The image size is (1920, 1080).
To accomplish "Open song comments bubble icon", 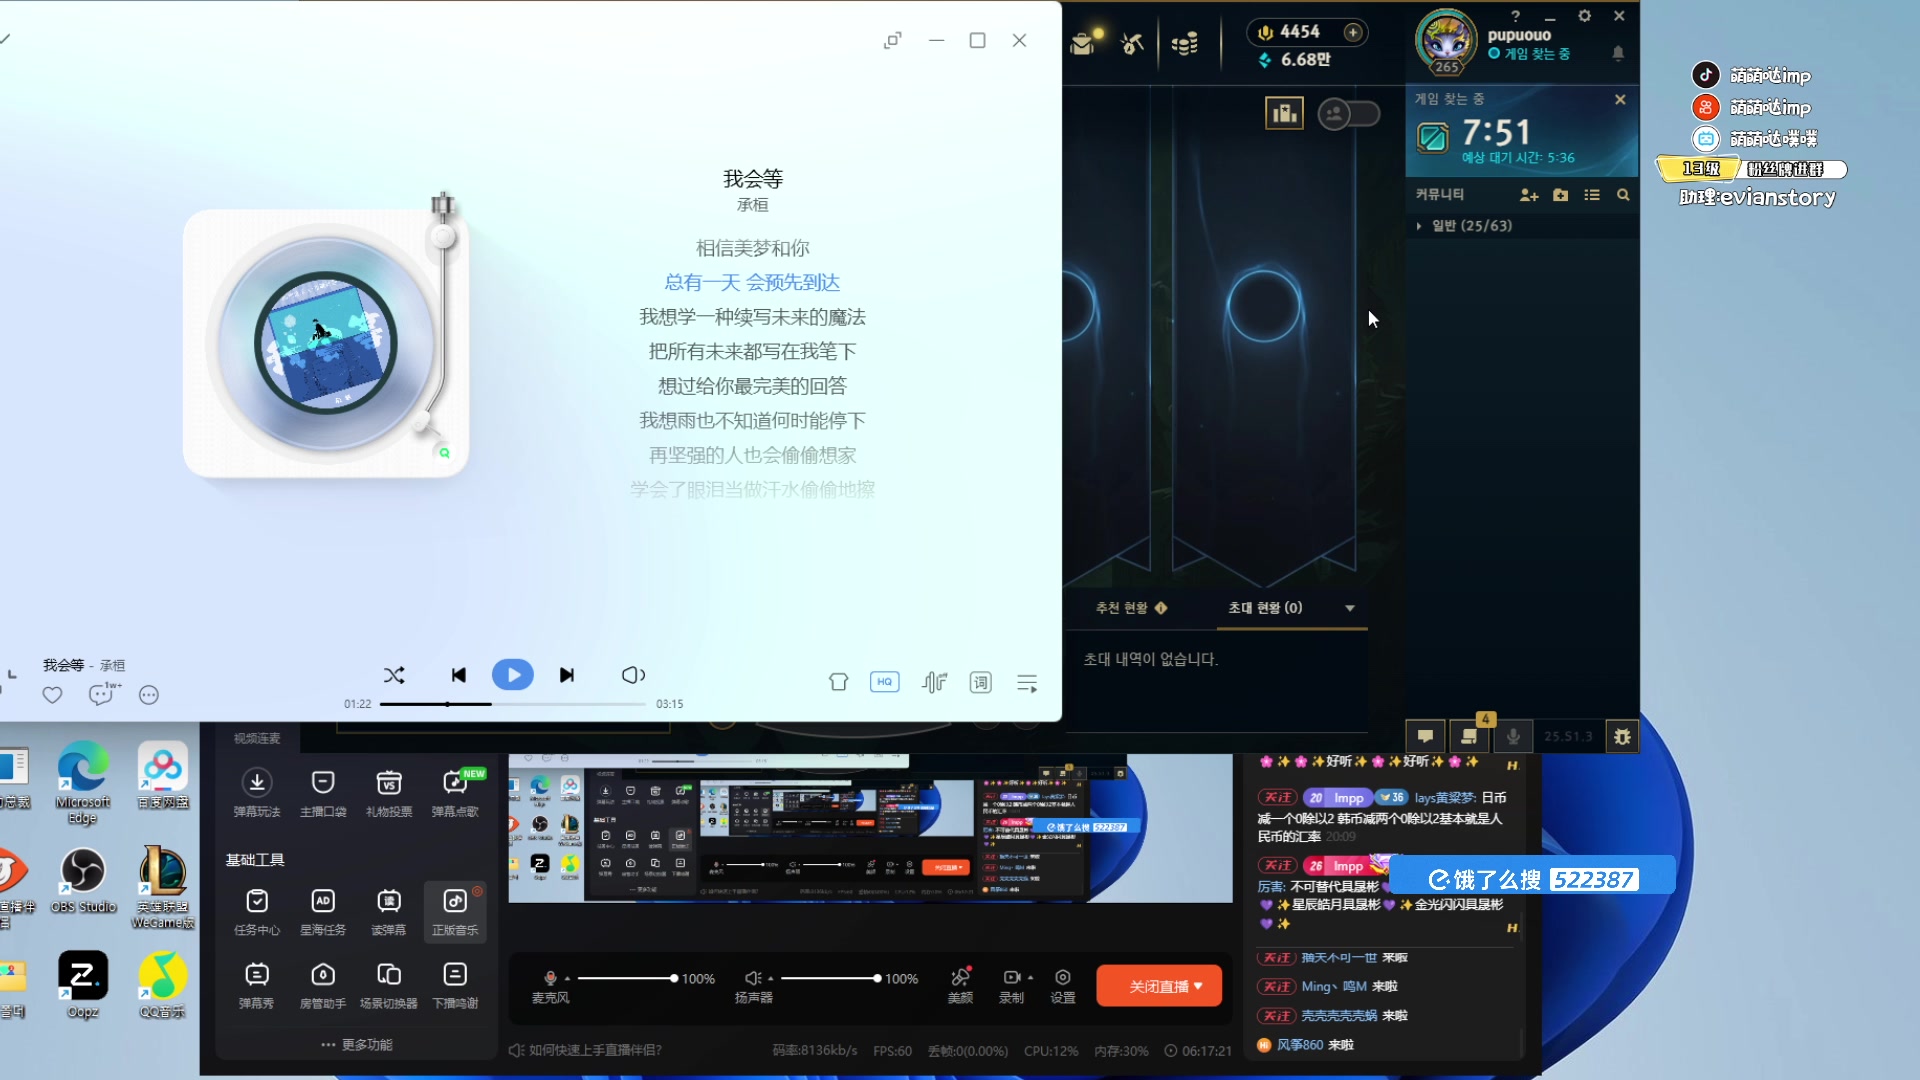I will (x=103, y=694).
